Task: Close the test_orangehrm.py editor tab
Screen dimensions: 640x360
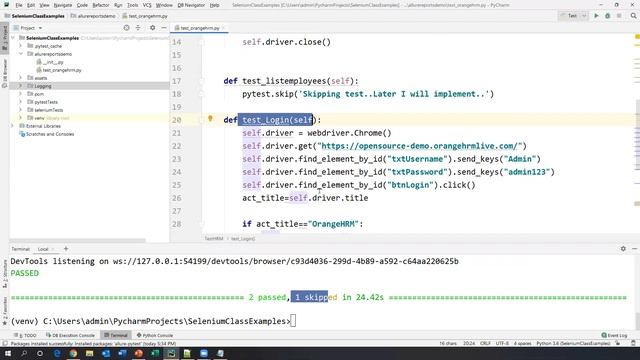Action: tap(224, 28)
